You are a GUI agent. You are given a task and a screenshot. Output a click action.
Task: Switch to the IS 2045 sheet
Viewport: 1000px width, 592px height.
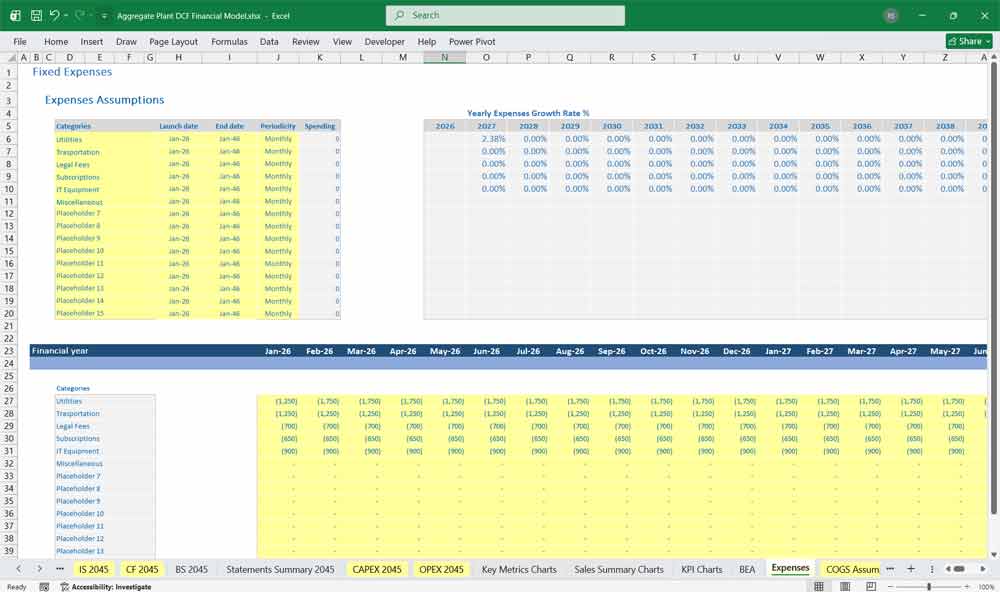coord(94,569)
